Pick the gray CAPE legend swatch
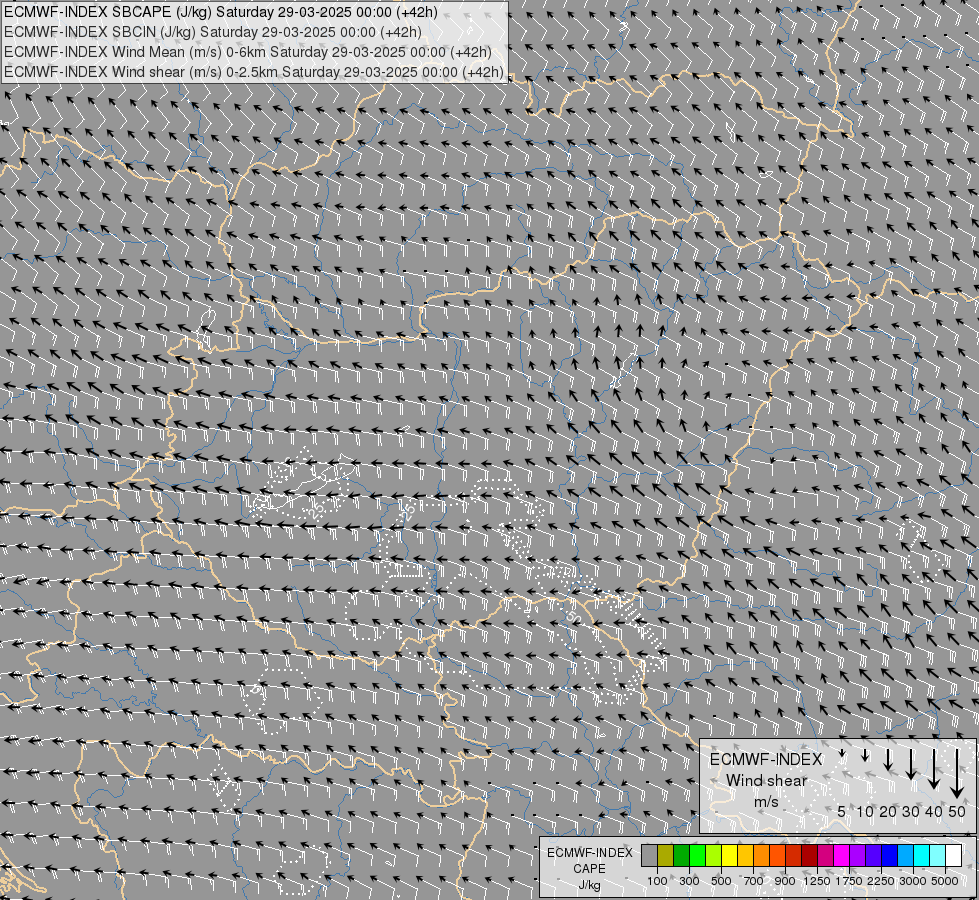 (x=649, y=856)
